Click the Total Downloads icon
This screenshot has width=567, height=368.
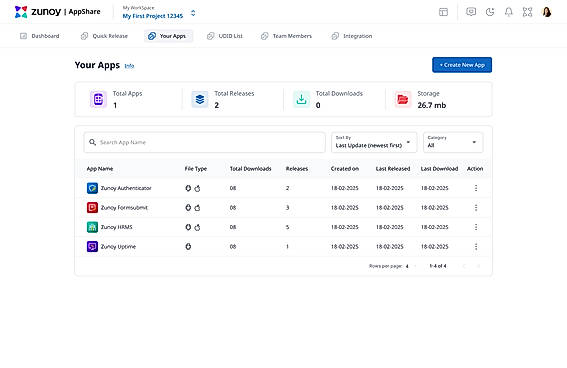tap(301, 99)
